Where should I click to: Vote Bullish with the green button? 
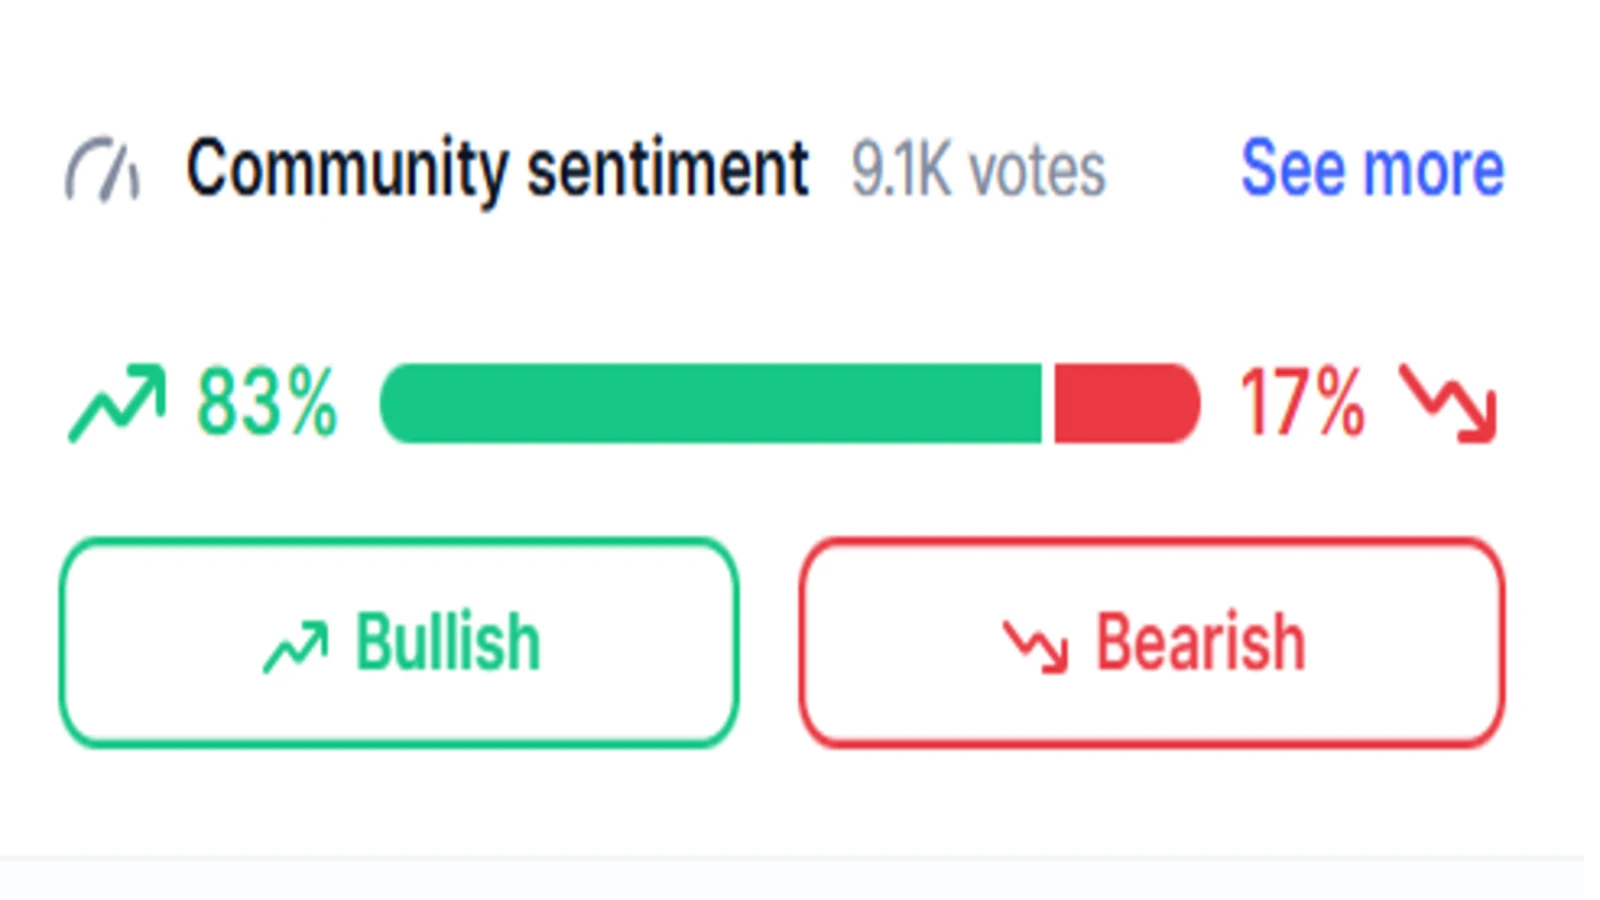[399, 643]
